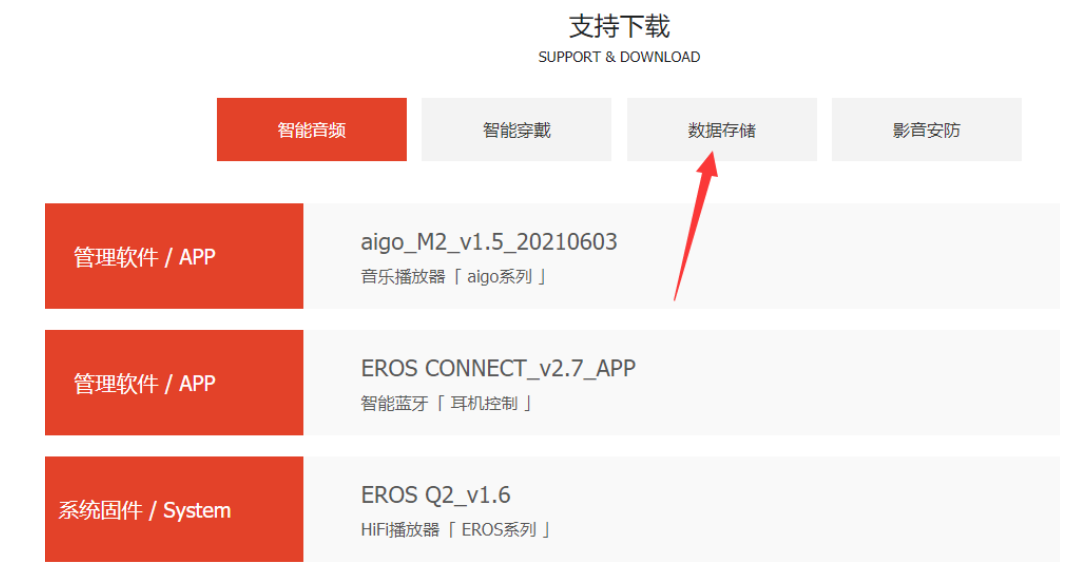Click the 支持下载 page heading
1086x582 pixels.
(x=619, y=26)
